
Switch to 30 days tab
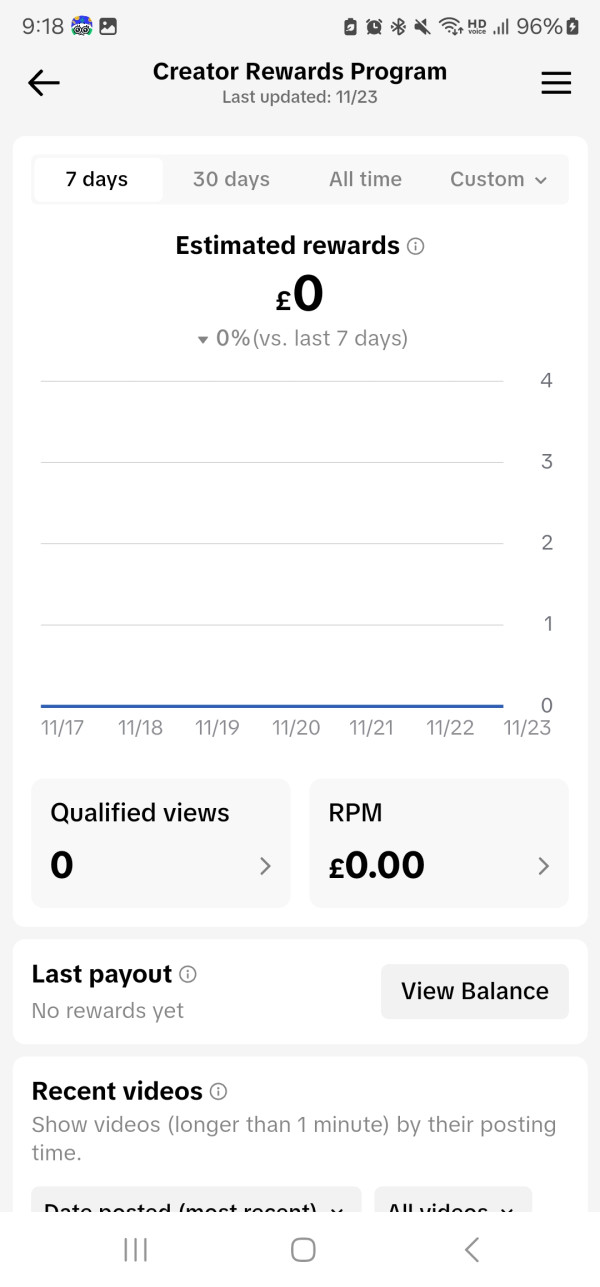click(x=231, y=180)
